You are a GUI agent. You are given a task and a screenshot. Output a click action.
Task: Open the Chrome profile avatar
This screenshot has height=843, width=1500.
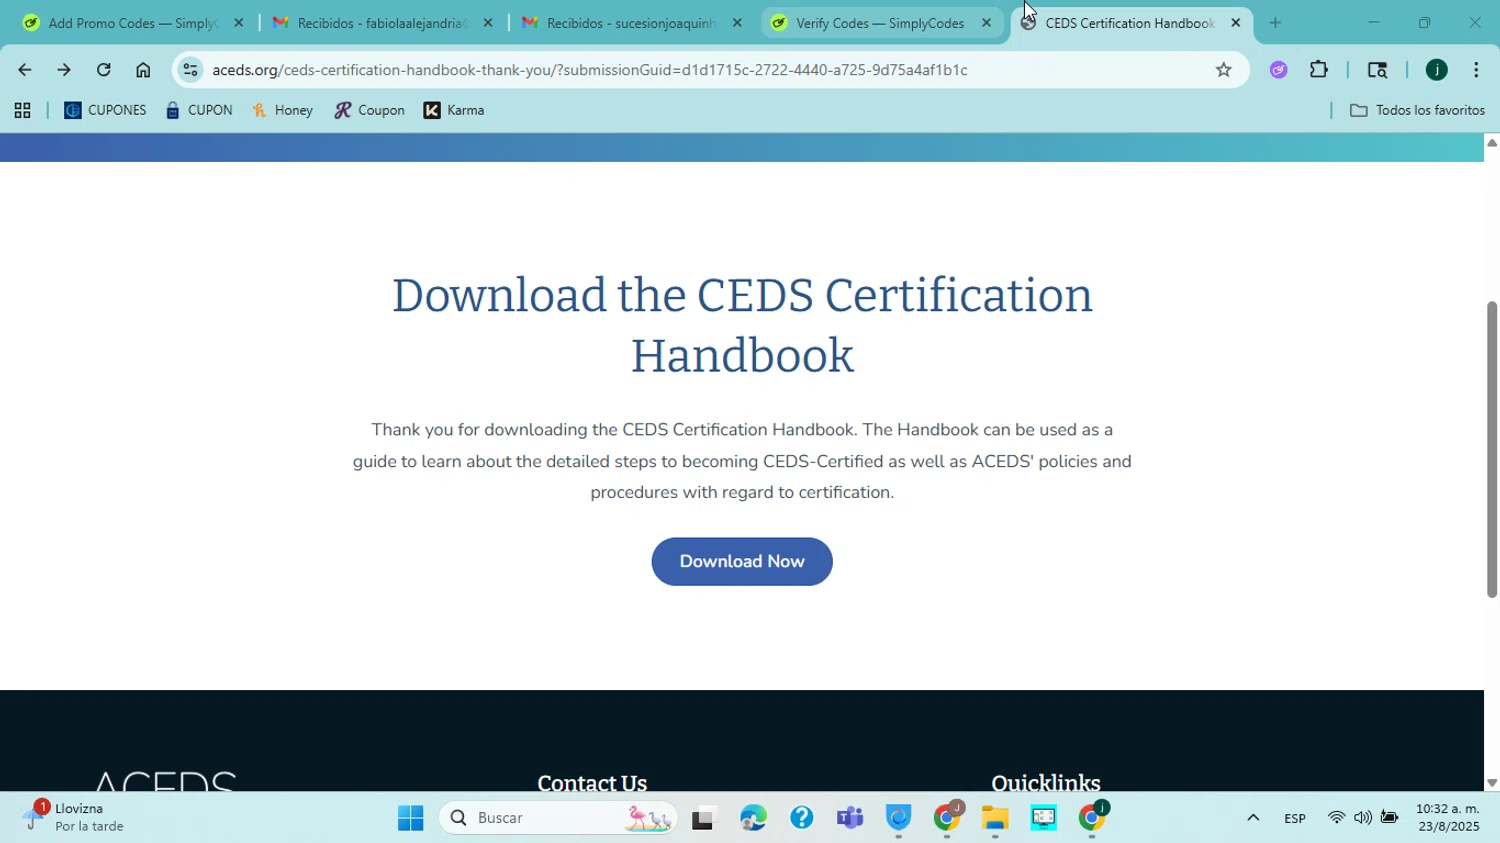click(1436, 70)
